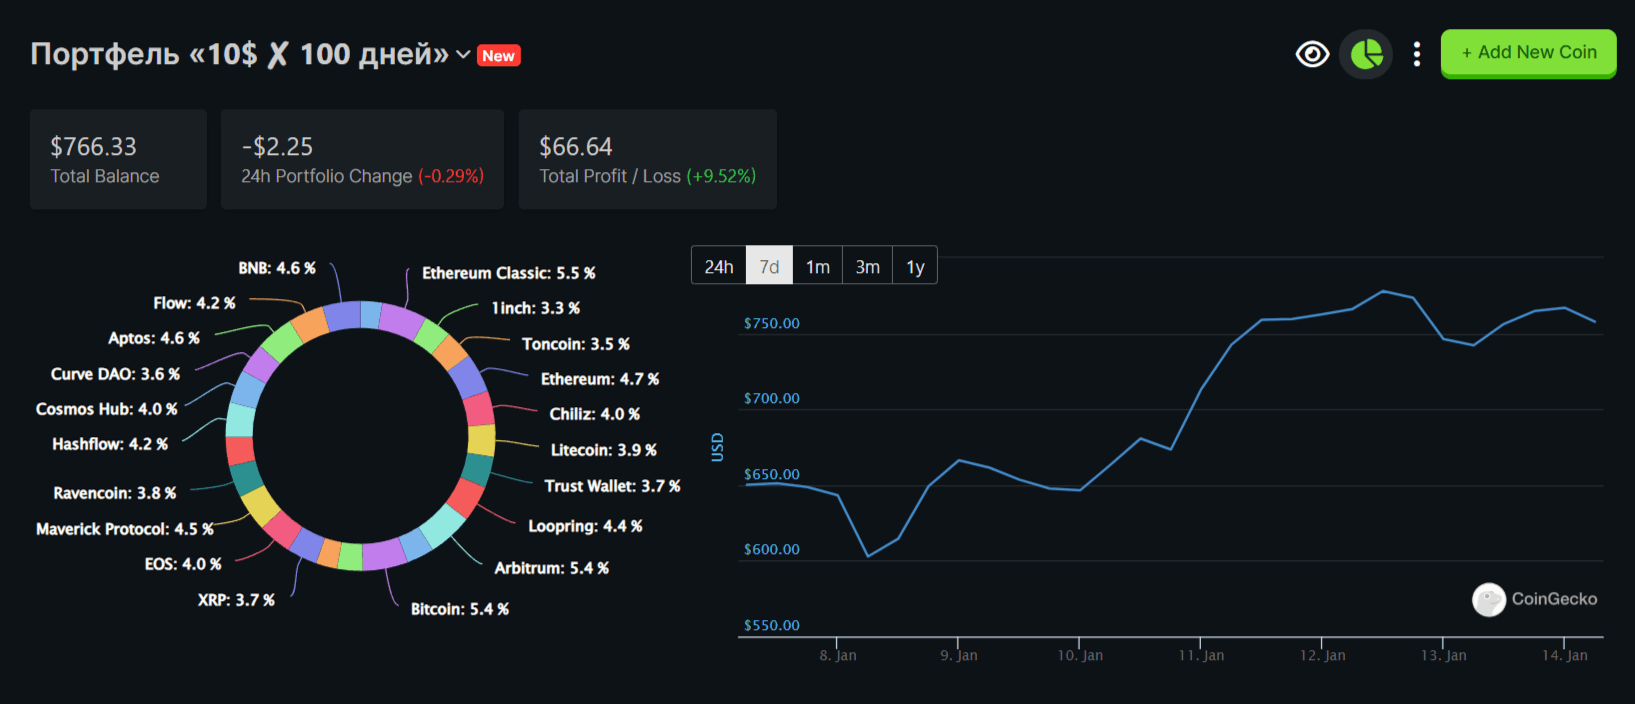Click the portfolio title «10$ X 100 дней»

click(x=240, y=54)
